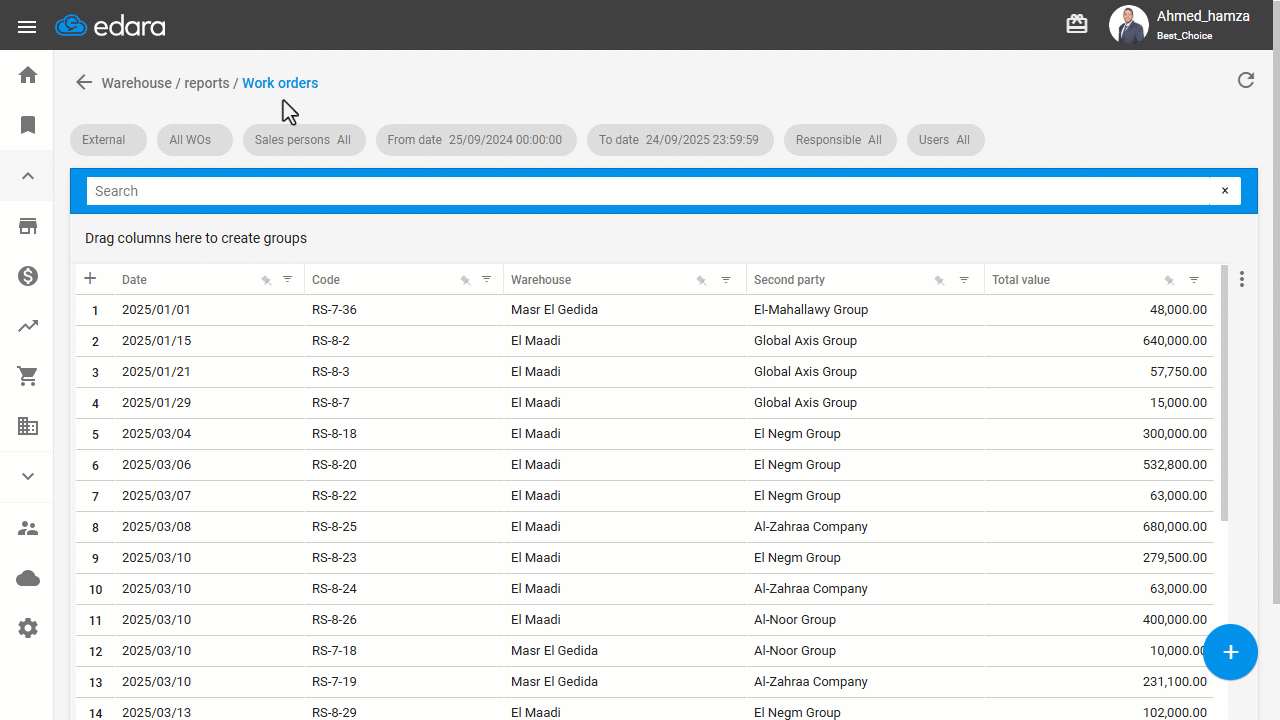Screen dimensions: 1280x720
Task: Expand sidebar section with down chevron
Action: 28,476
